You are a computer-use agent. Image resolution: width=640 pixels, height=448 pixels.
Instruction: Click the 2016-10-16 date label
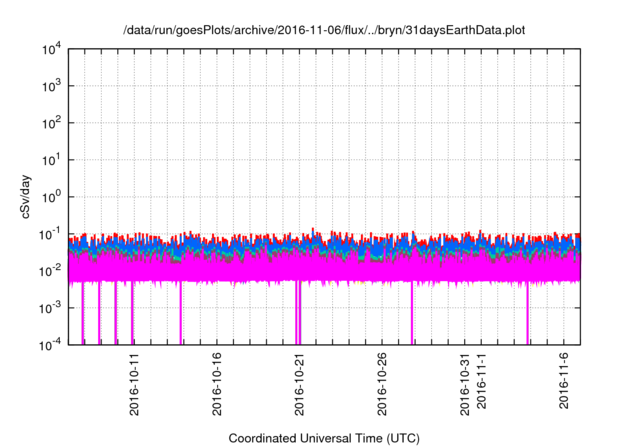coord(217,384)
